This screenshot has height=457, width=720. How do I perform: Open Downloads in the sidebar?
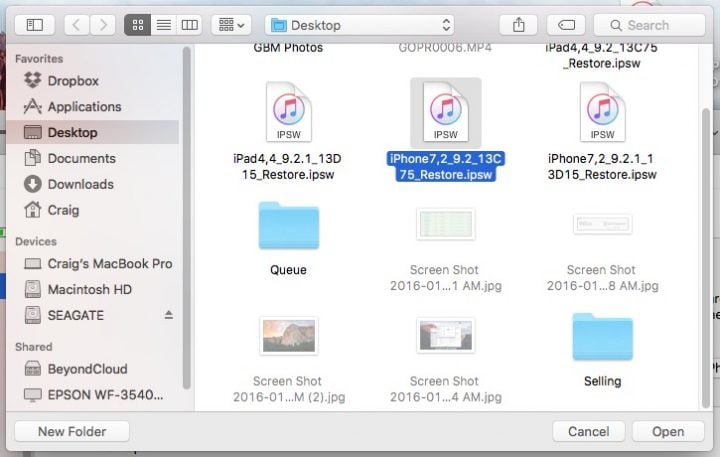coord(92,184)
